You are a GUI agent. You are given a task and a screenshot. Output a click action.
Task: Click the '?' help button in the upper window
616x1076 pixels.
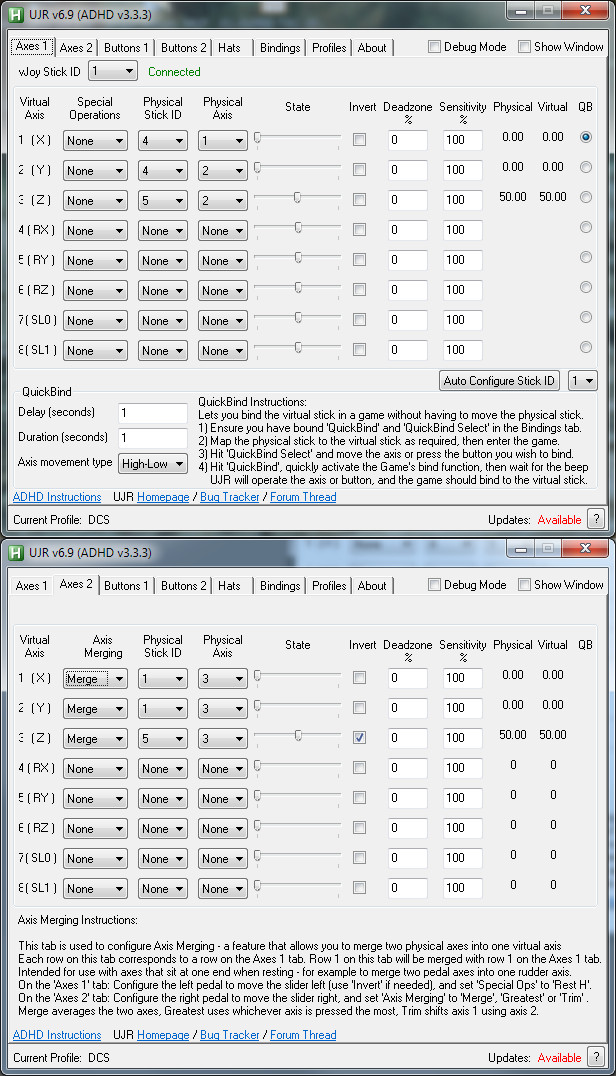coord(595,518)
